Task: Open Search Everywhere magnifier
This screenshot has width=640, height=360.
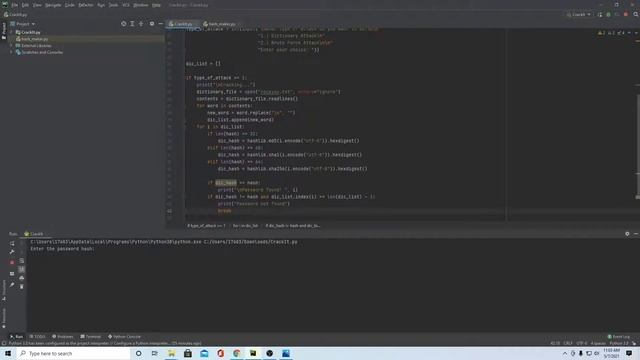Action: (x=636, y=14)
